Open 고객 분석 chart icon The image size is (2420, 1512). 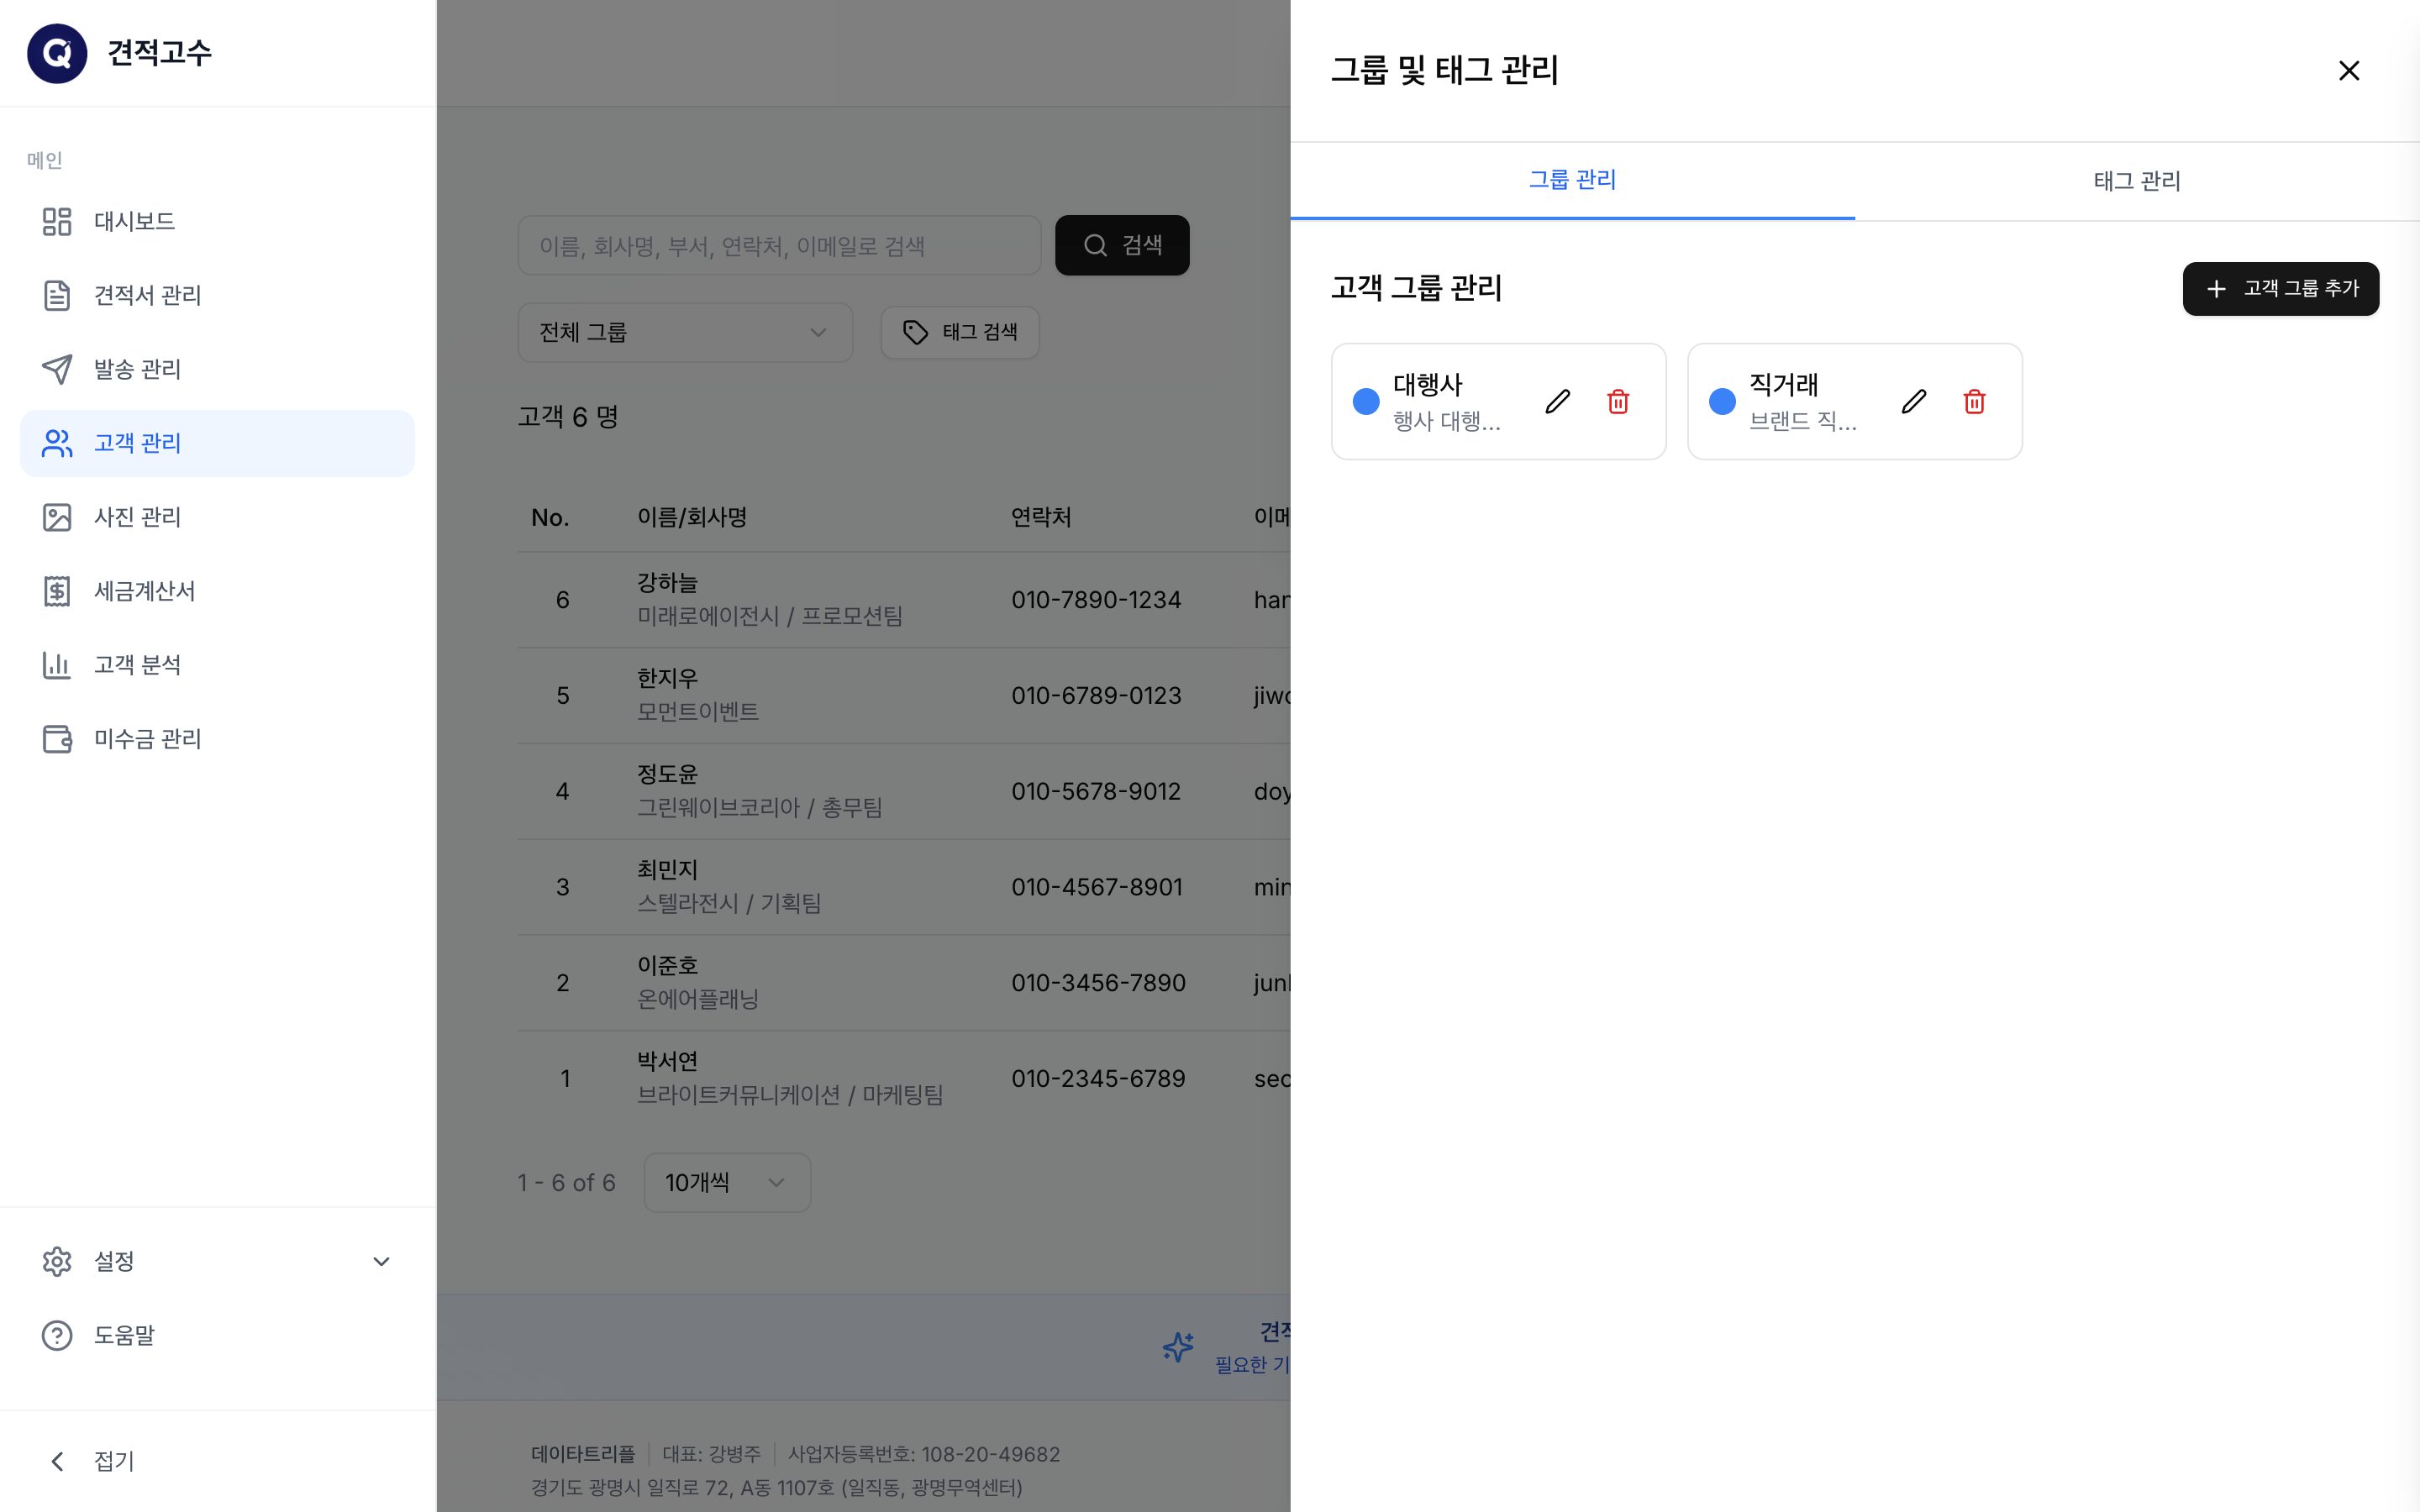click(x=57, y=665)
